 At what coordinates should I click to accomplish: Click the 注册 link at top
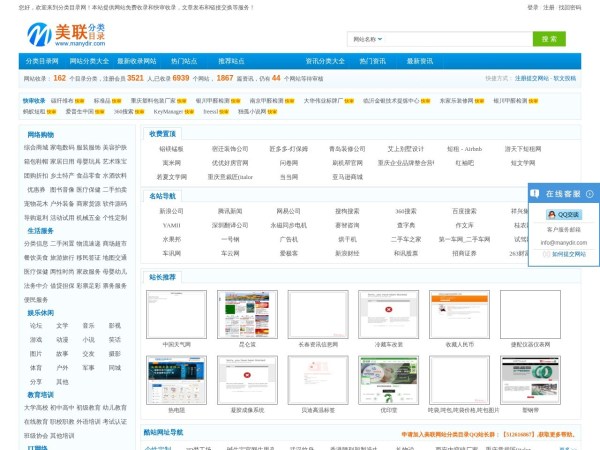pyautogui.click(x=549, y=7)
